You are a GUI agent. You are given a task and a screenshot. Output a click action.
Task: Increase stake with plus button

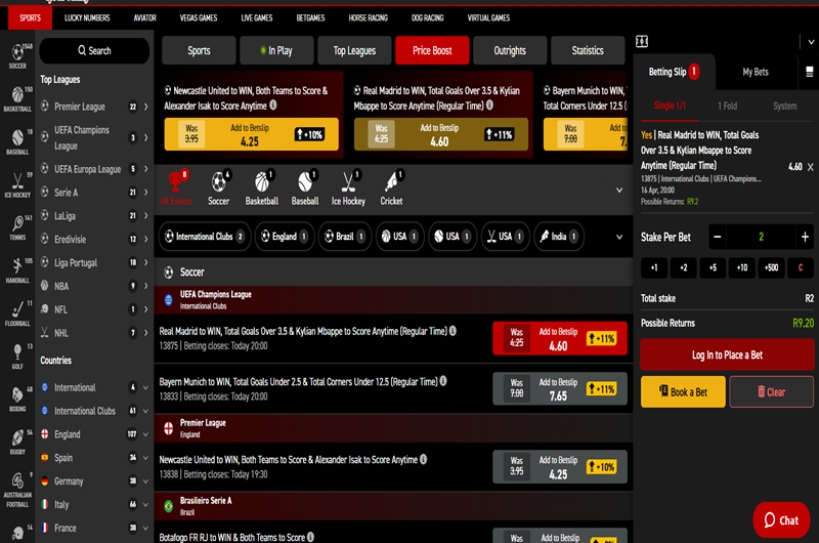click(x=805, y=237)
